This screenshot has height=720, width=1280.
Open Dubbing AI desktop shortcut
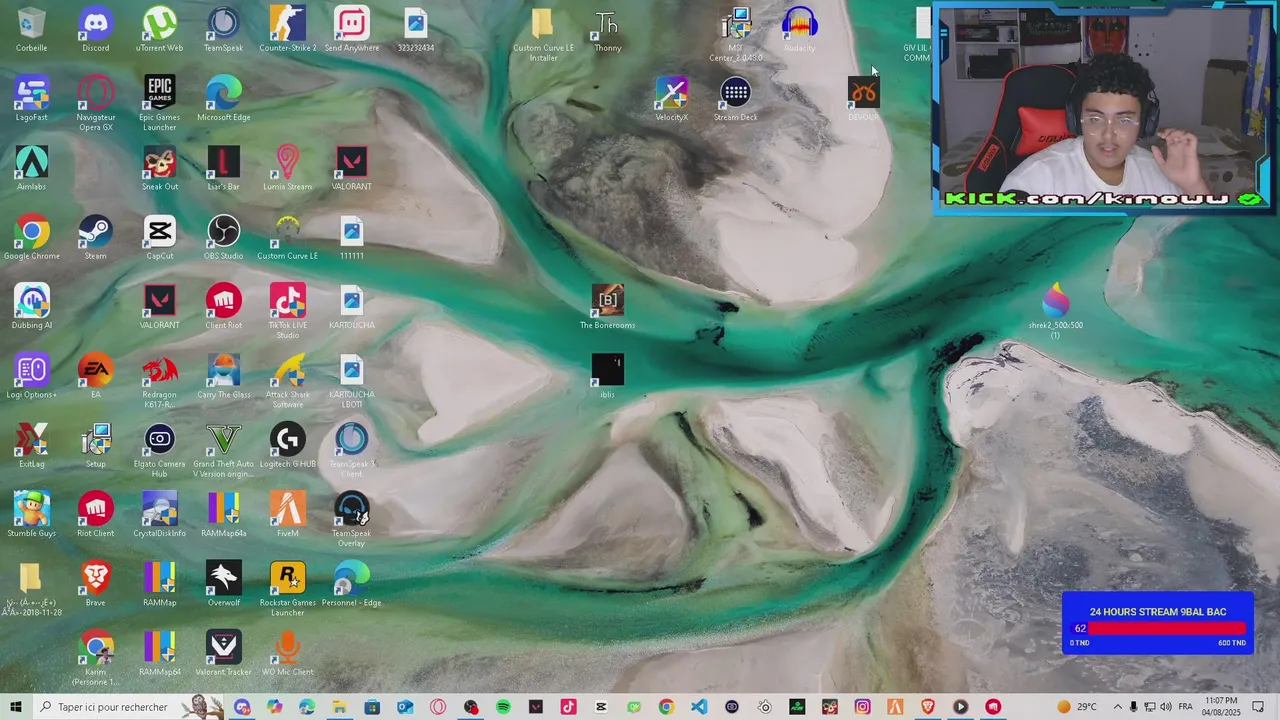(31, 306)
